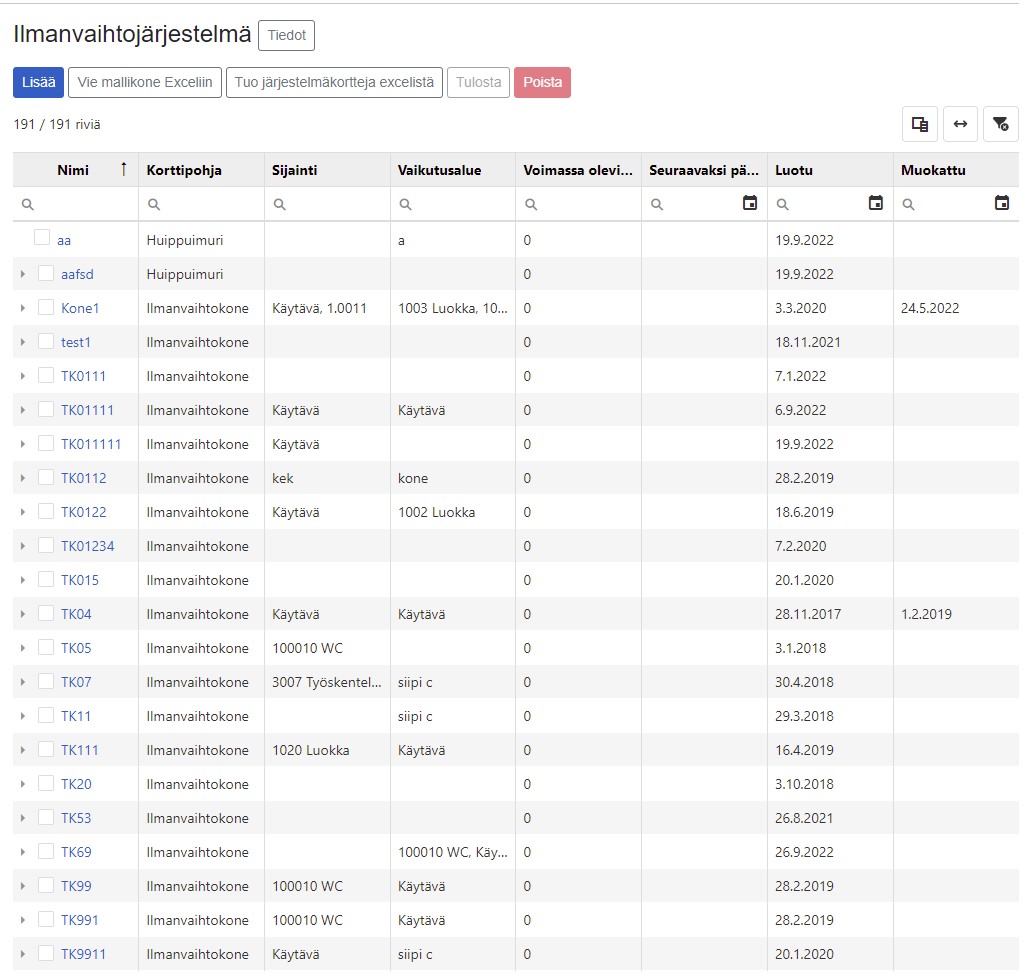
Task: Tick the checkbox for row aa
Action: [x=42, y=237]
